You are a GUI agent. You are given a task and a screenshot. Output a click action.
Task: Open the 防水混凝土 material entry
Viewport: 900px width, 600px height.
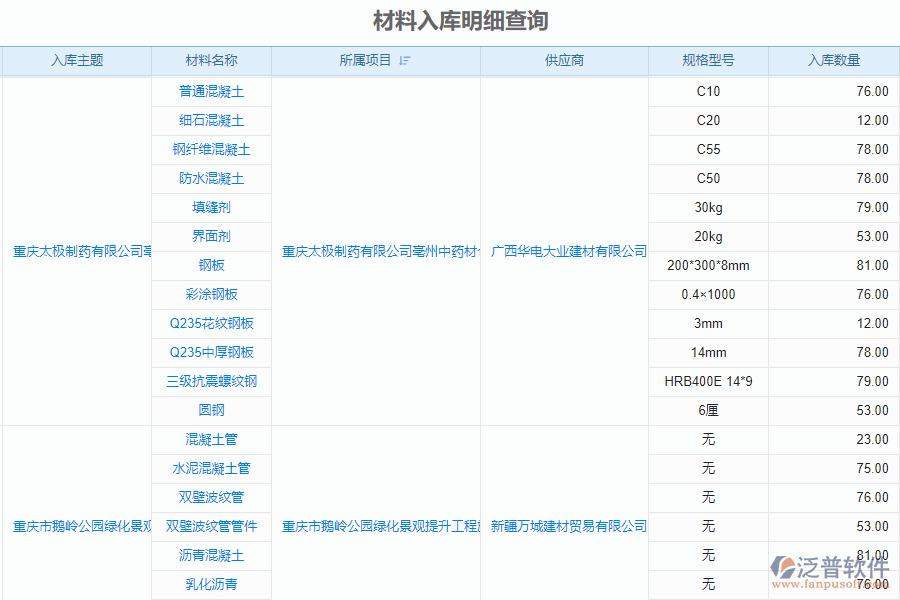tap(211, 178)
